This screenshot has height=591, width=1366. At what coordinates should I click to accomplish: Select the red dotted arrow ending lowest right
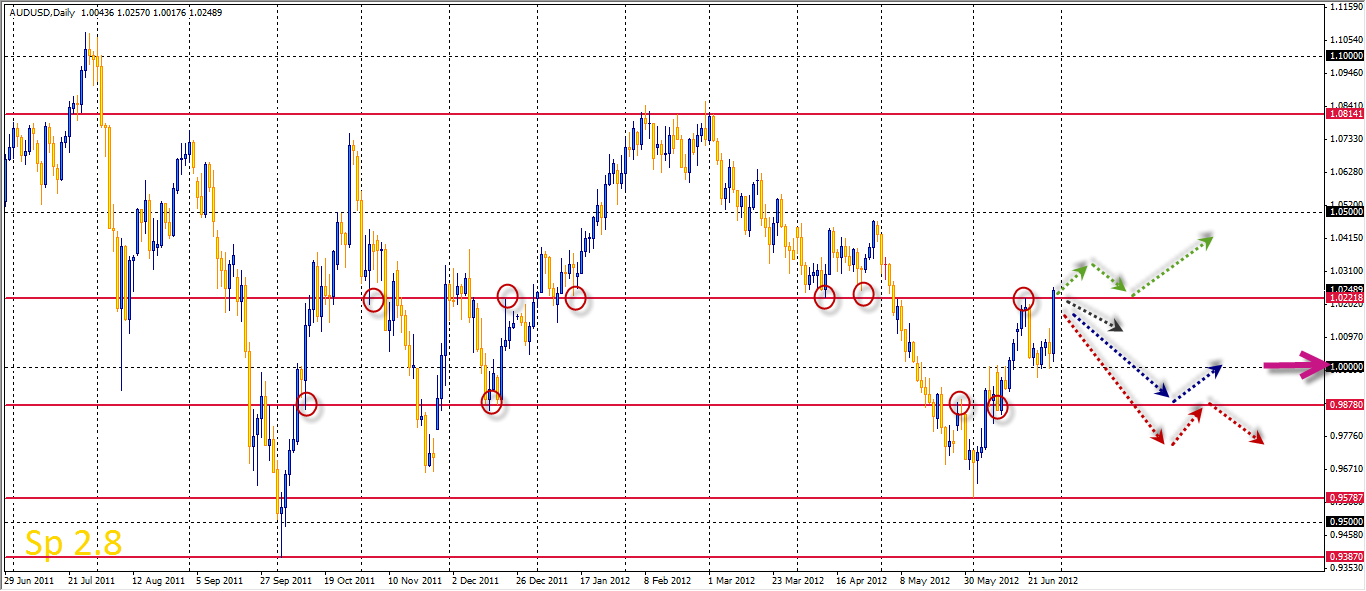click(x=1237, y=422)
